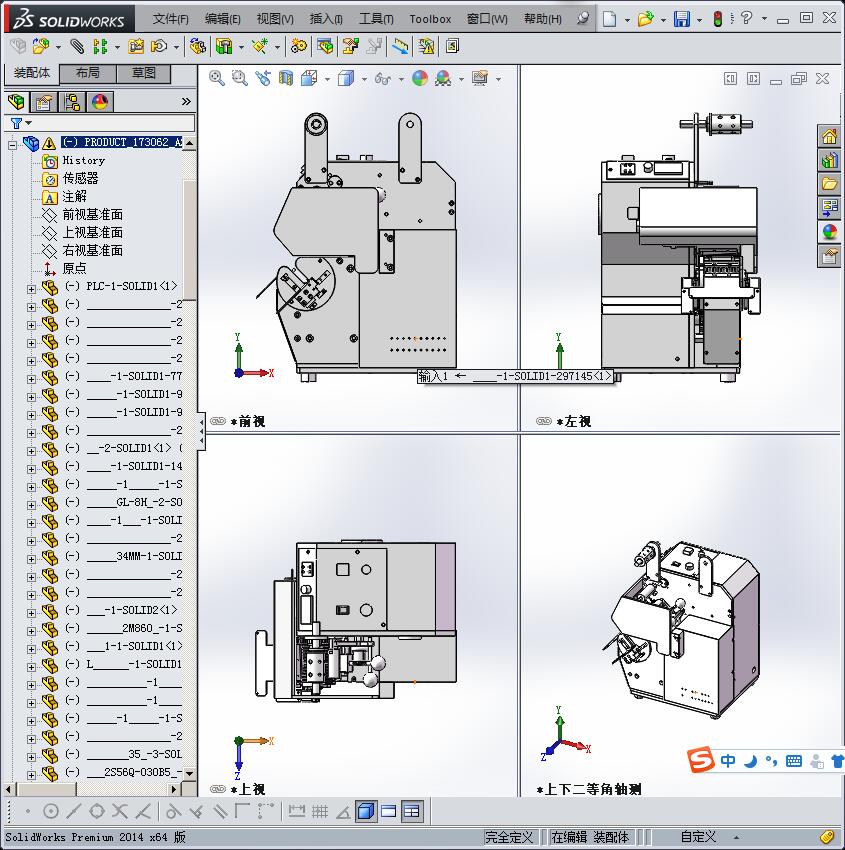Toggle Sogou IME Chinese/English mode button
The image size is (845, 850).
(728, 761)
